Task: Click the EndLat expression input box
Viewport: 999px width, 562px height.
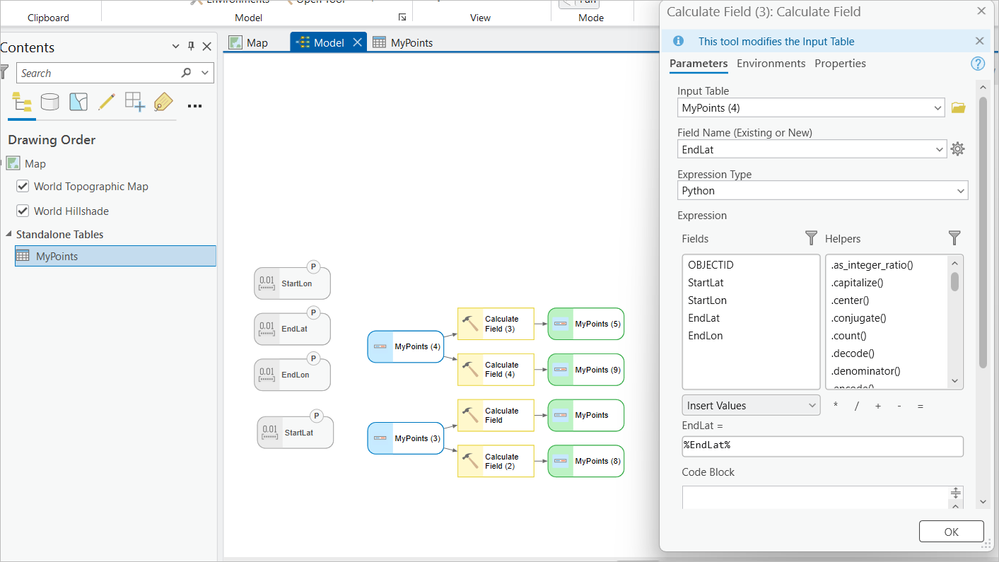Action: (823, 446)
